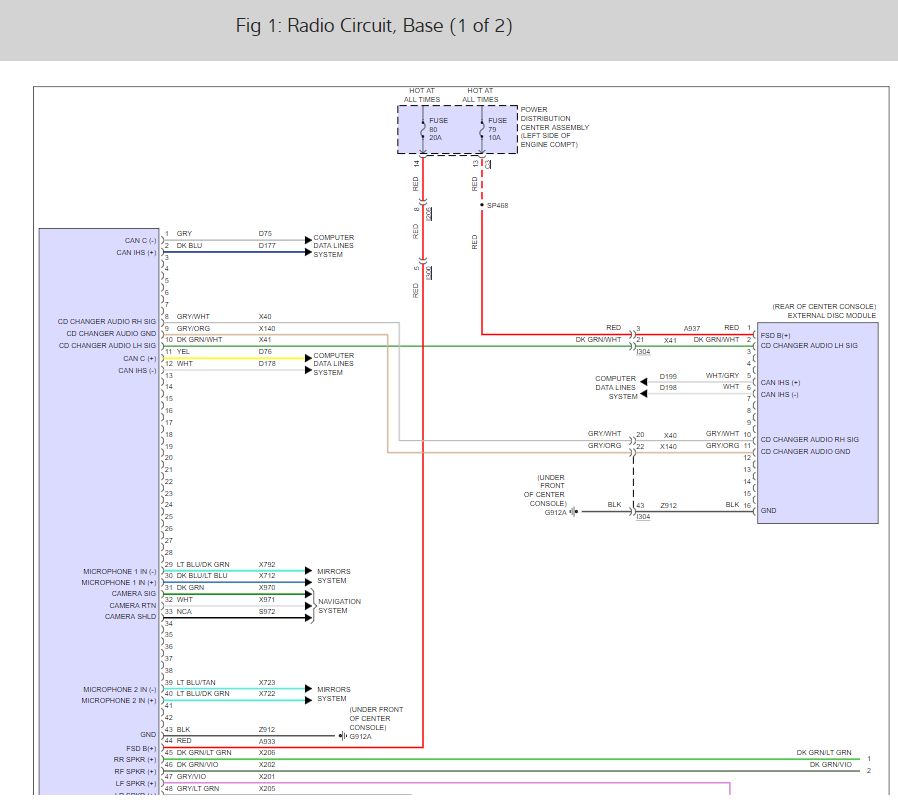
Task: Click the Fuse 79 10A symbol
Action: tap(483, 130)
